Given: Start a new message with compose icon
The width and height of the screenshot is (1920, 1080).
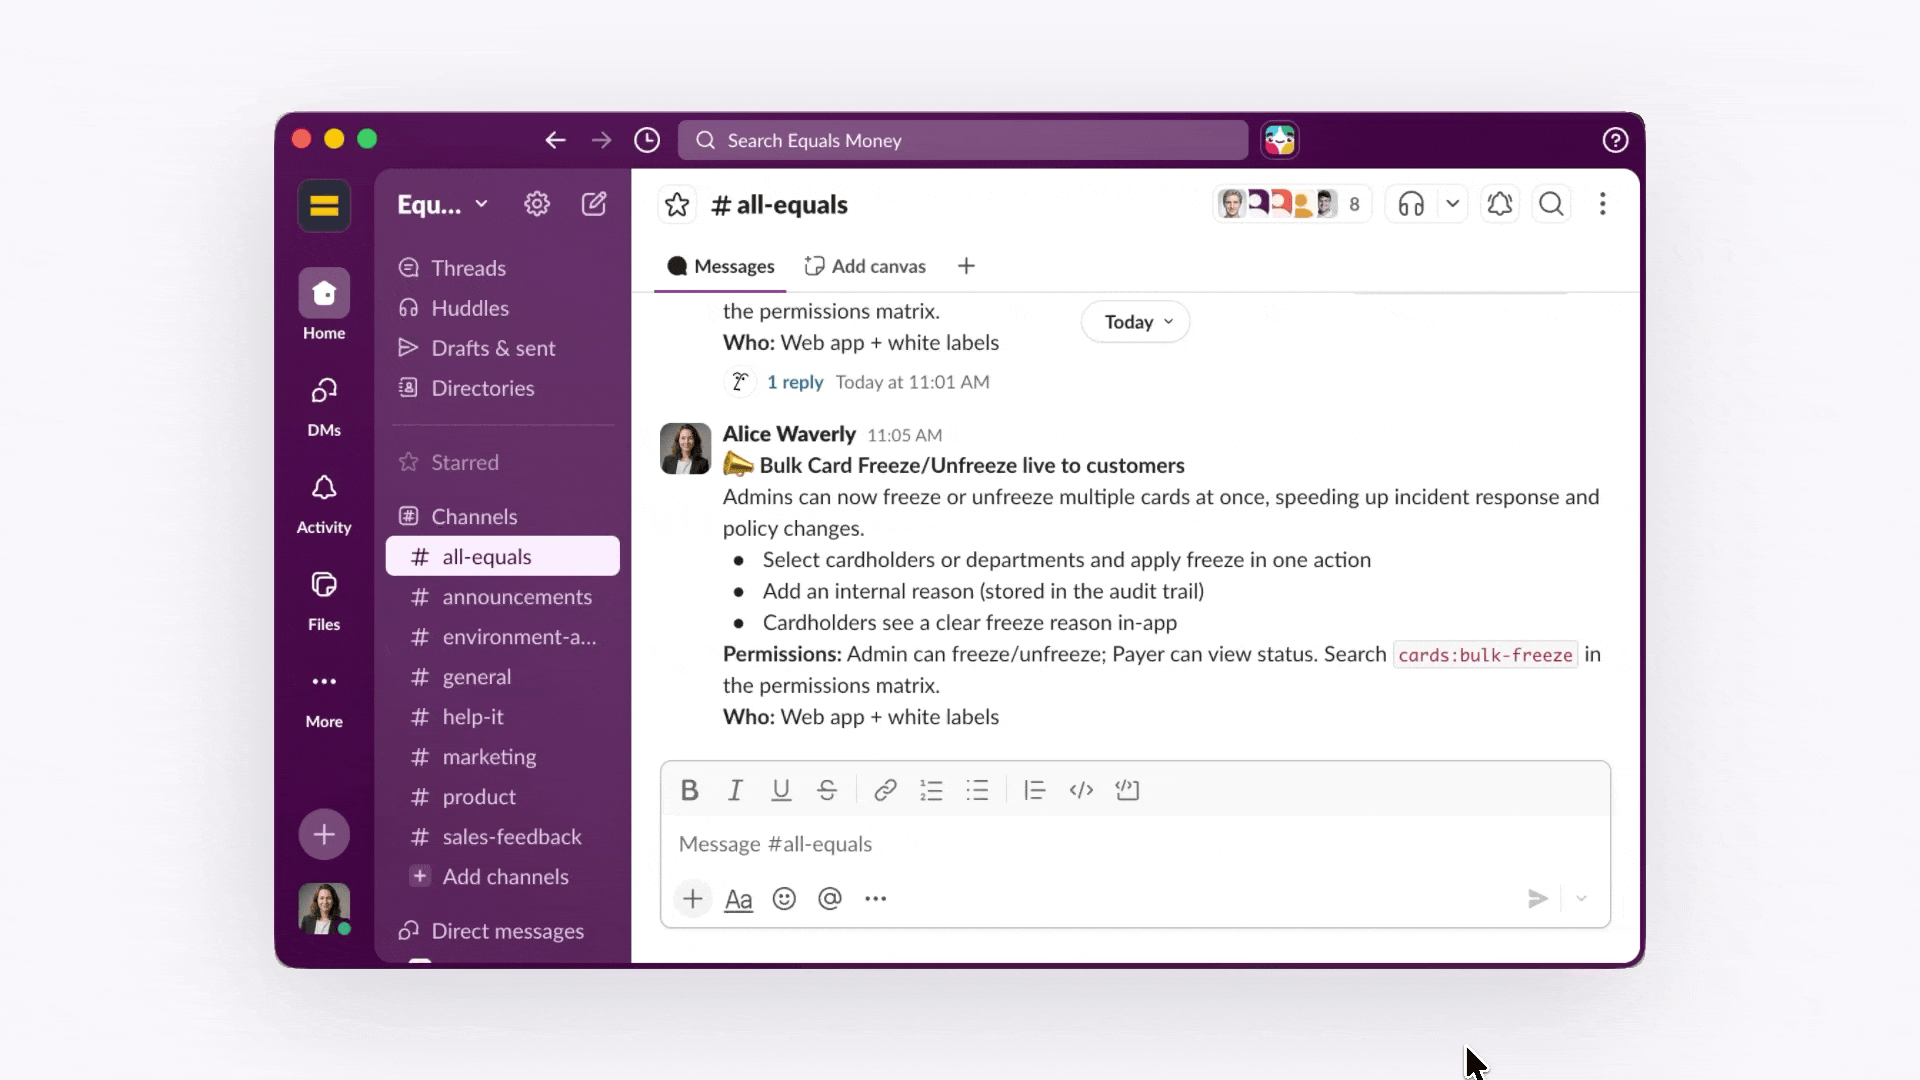Looking at the screenshot, I should click(594, 204).
